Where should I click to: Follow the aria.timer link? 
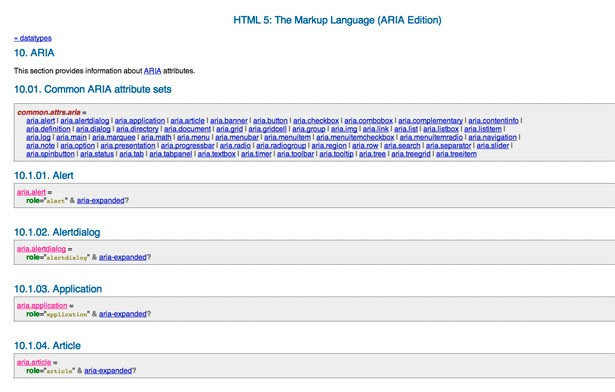(x=256, y=154)
